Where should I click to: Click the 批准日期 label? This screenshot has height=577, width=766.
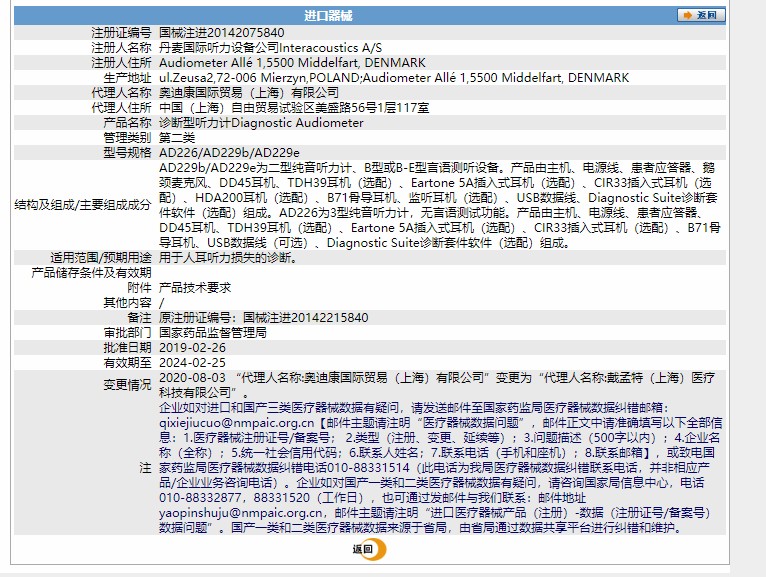(x=127, y=348)
